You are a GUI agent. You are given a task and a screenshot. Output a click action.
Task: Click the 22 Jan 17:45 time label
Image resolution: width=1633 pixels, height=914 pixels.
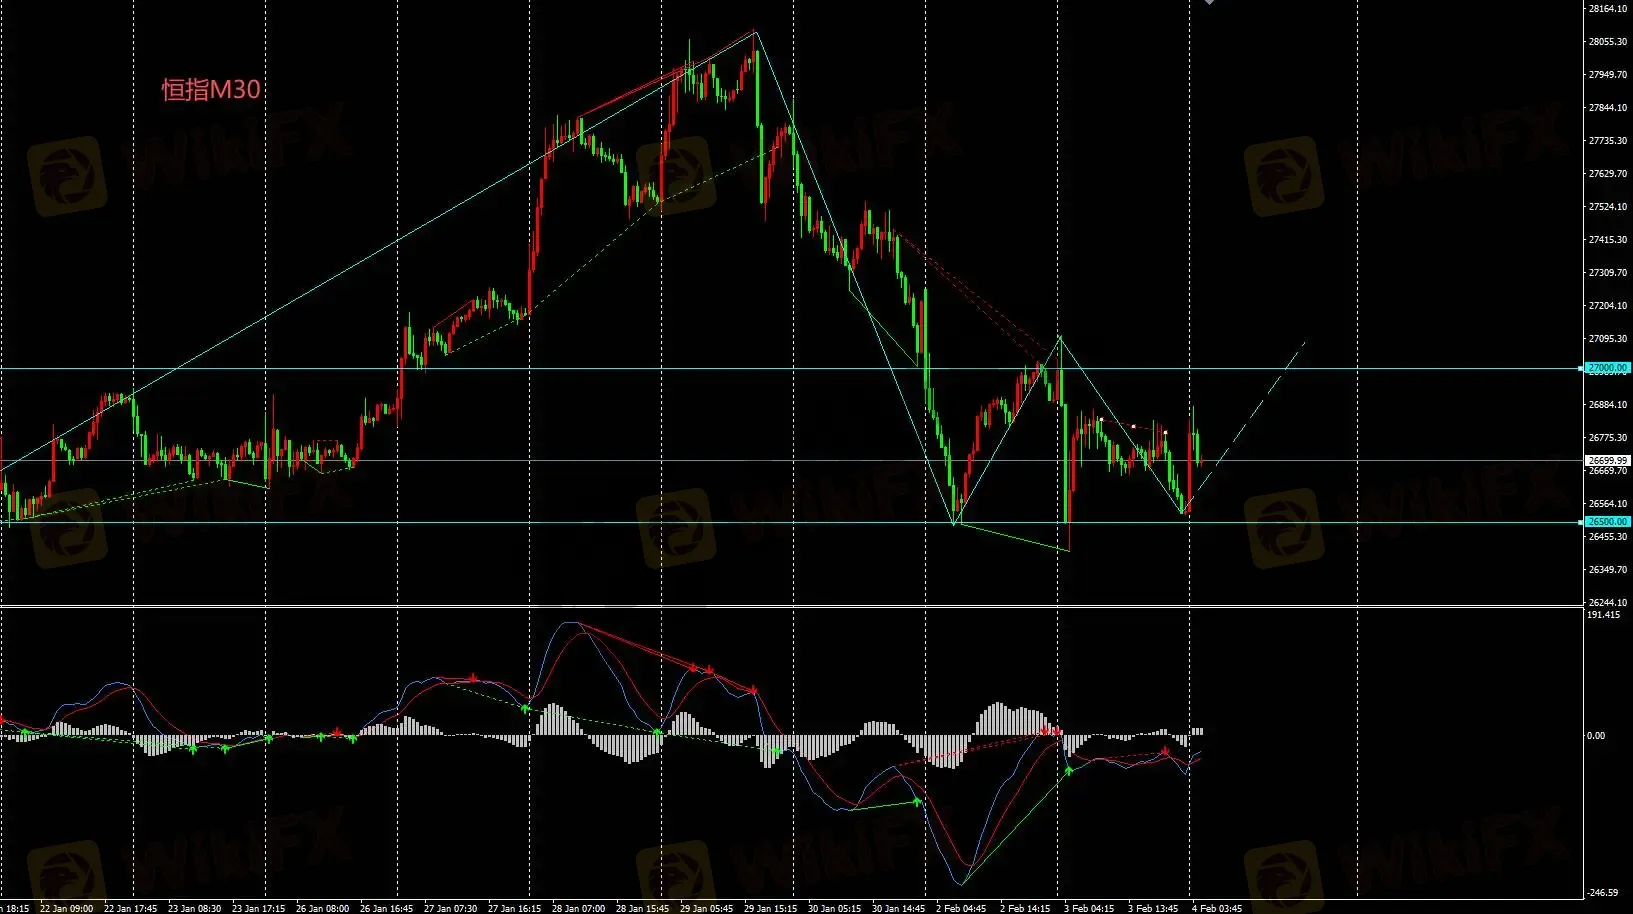click(131, 909)
